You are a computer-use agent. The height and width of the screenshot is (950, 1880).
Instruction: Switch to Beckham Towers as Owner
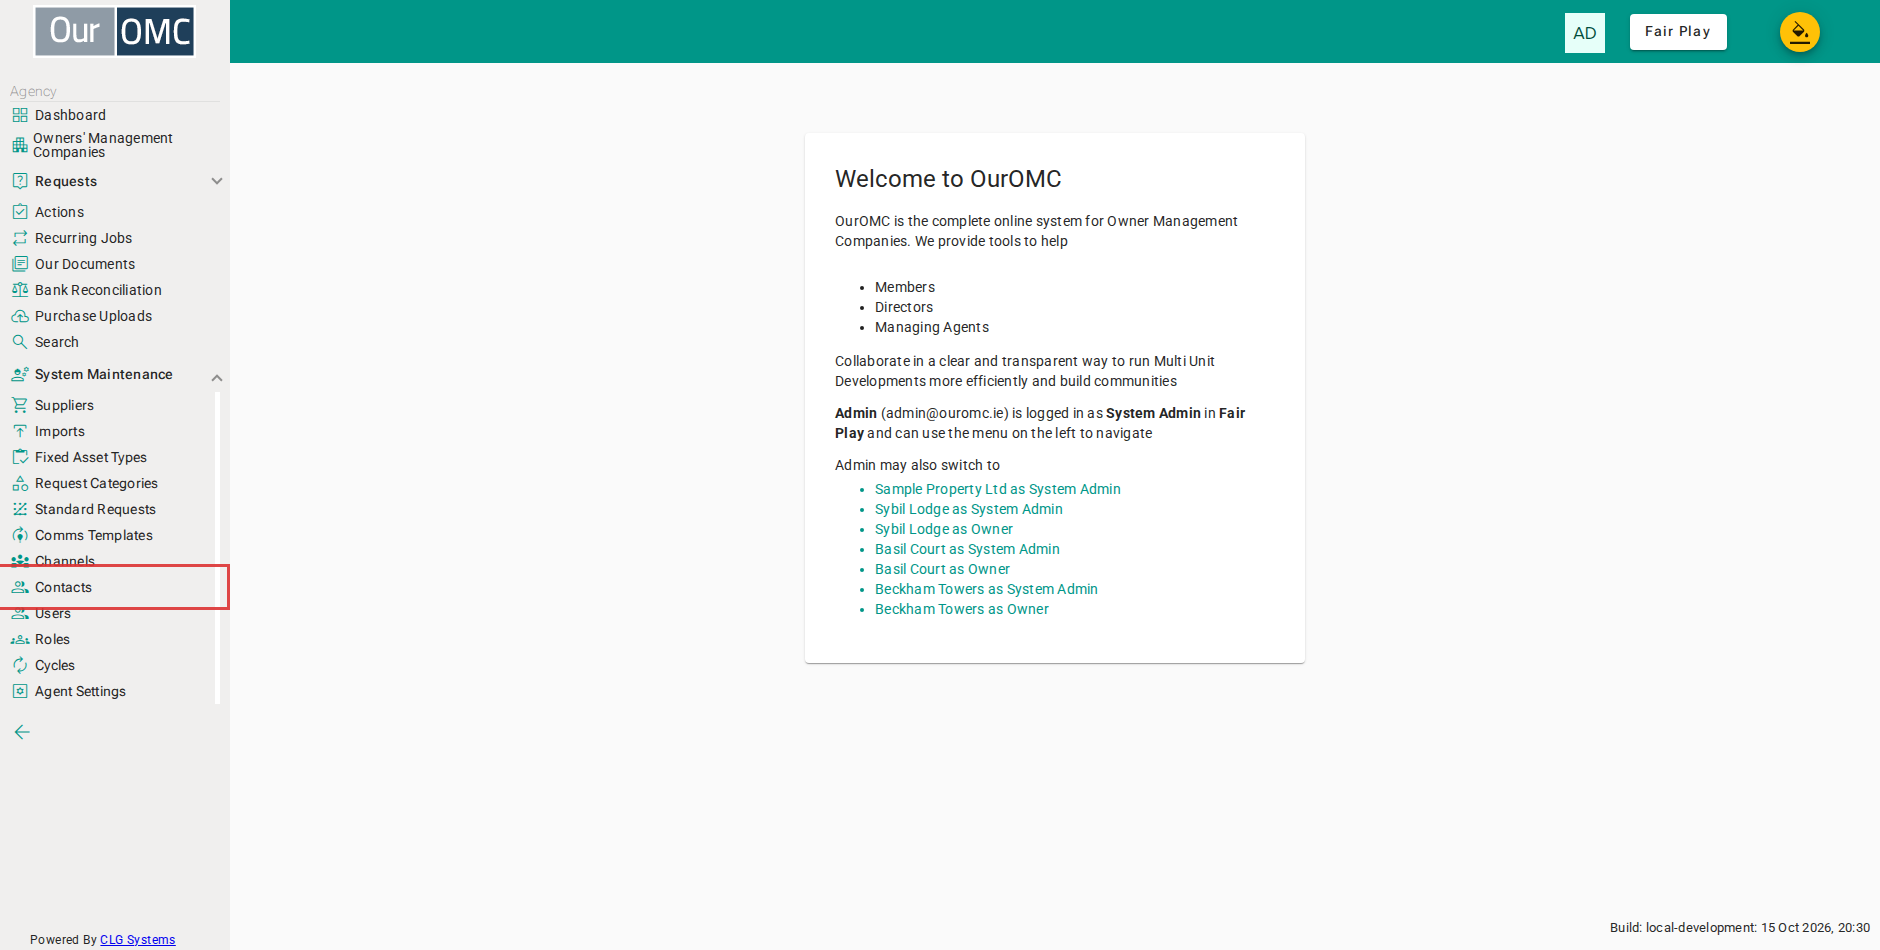[962, 609]
